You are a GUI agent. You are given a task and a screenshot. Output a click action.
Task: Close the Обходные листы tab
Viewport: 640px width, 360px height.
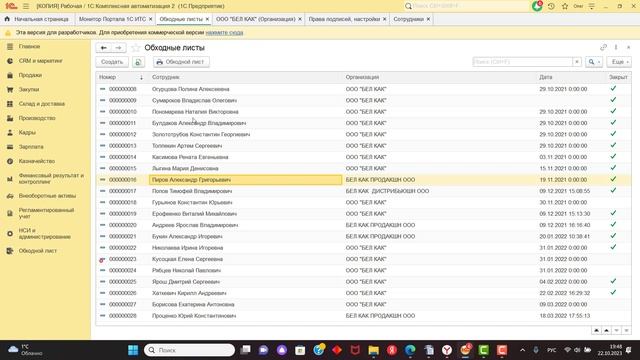click(207, 19)
